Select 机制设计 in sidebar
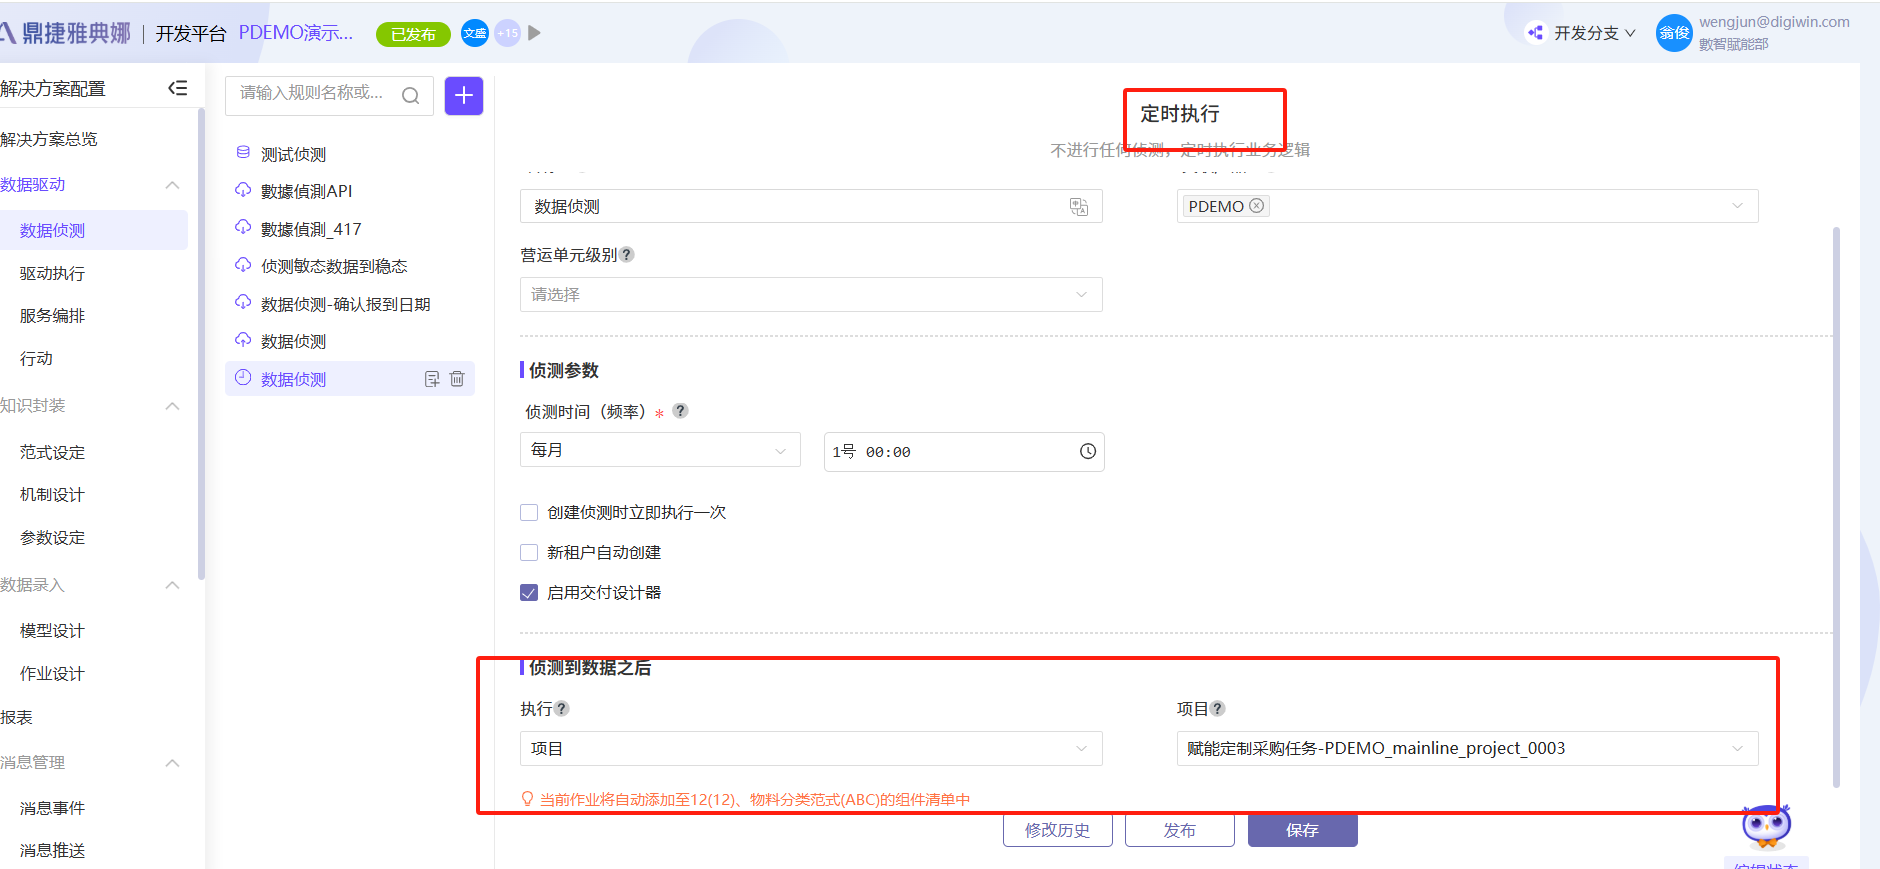The height and width of the screenshot is (869, 1880). pos(52,494)
